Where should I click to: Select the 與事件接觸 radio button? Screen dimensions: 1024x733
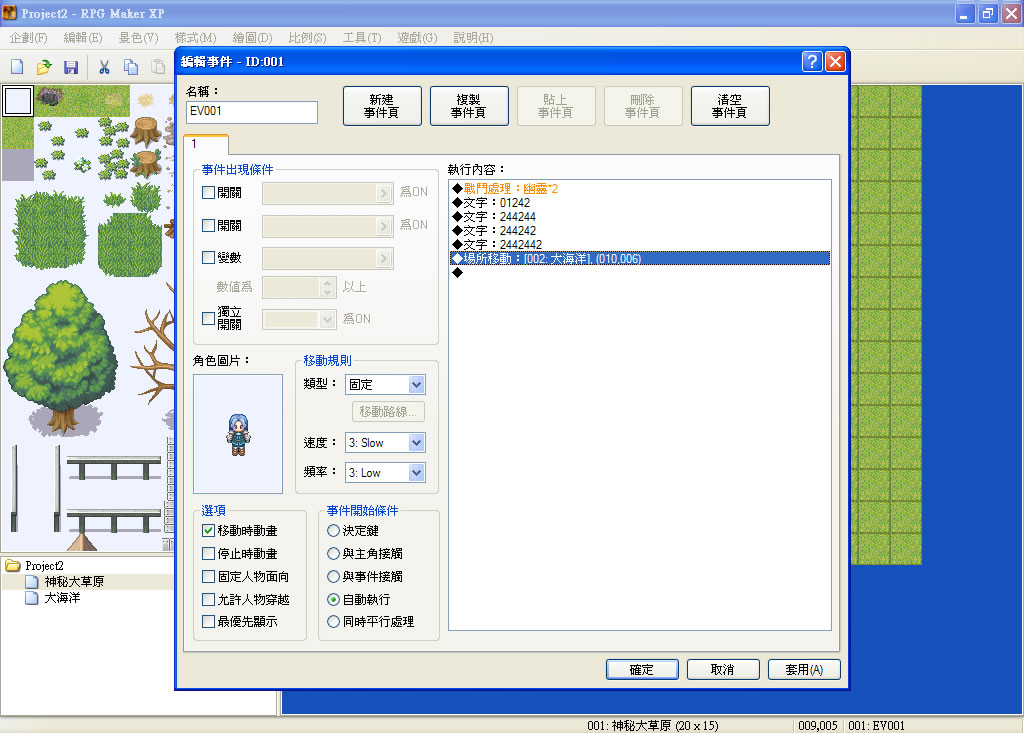click(333, 576)
